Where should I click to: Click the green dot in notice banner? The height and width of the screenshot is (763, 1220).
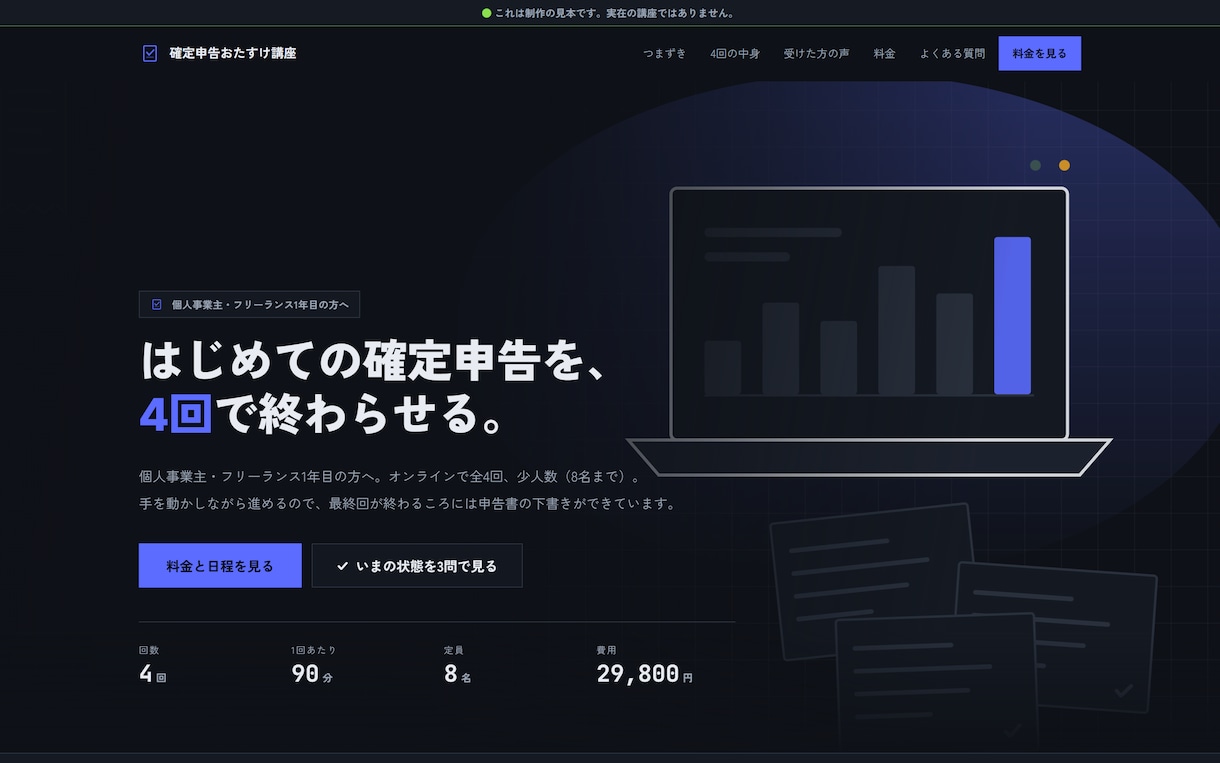(x=487, y=13)
